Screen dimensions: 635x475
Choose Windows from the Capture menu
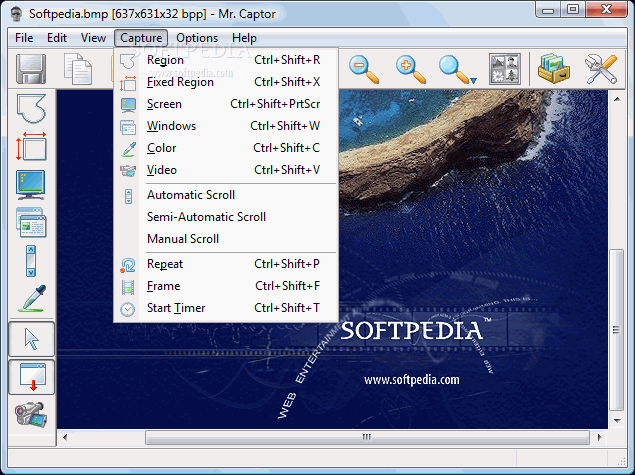[x=226, y=126]
